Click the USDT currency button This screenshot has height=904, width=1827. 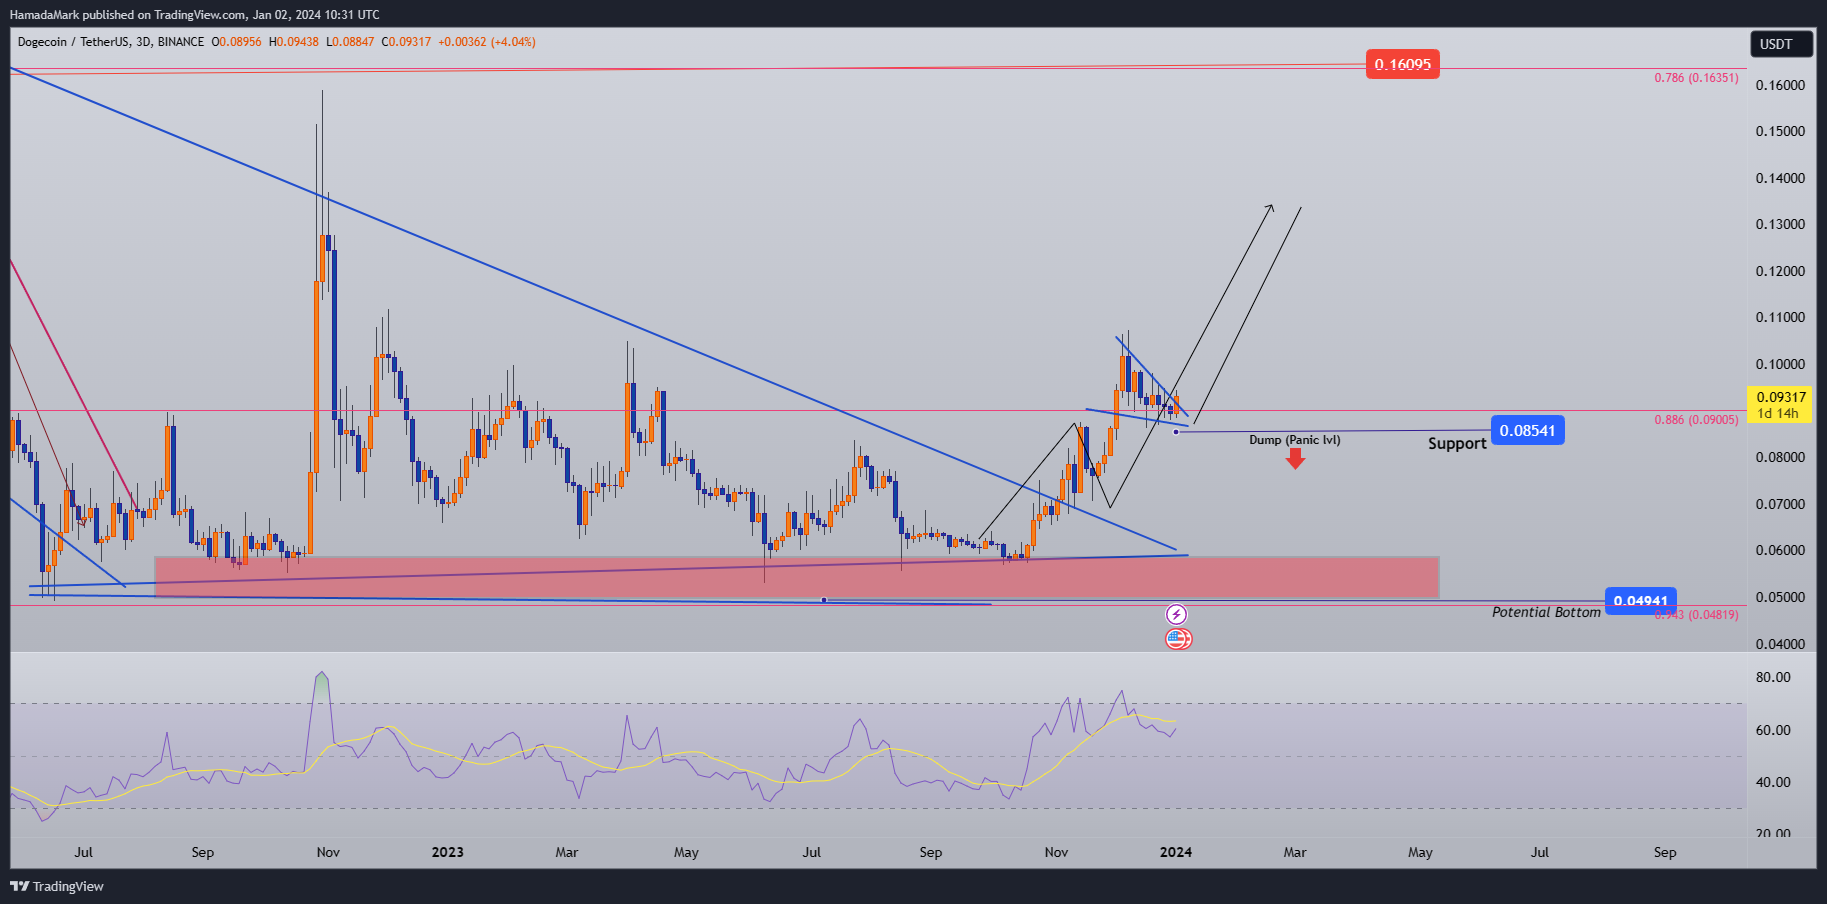1780,44
